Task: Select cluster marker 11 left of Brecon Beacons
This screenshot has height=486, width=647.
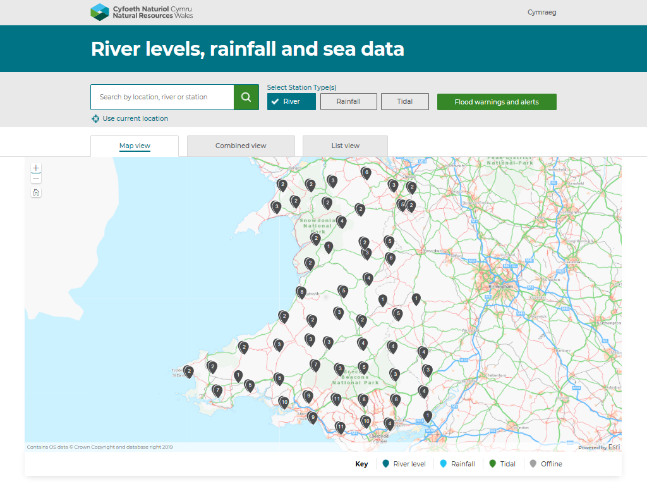Action: [x=336, y=399]
